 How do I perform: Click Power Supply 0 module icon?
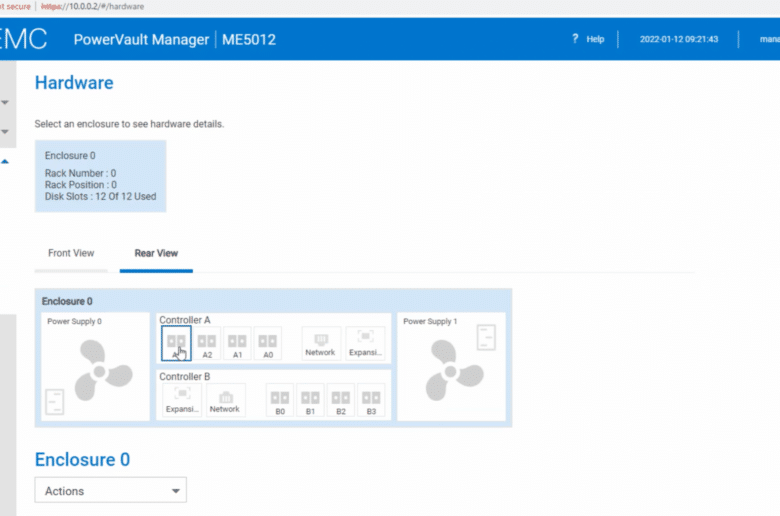click(x=55, y=402)
